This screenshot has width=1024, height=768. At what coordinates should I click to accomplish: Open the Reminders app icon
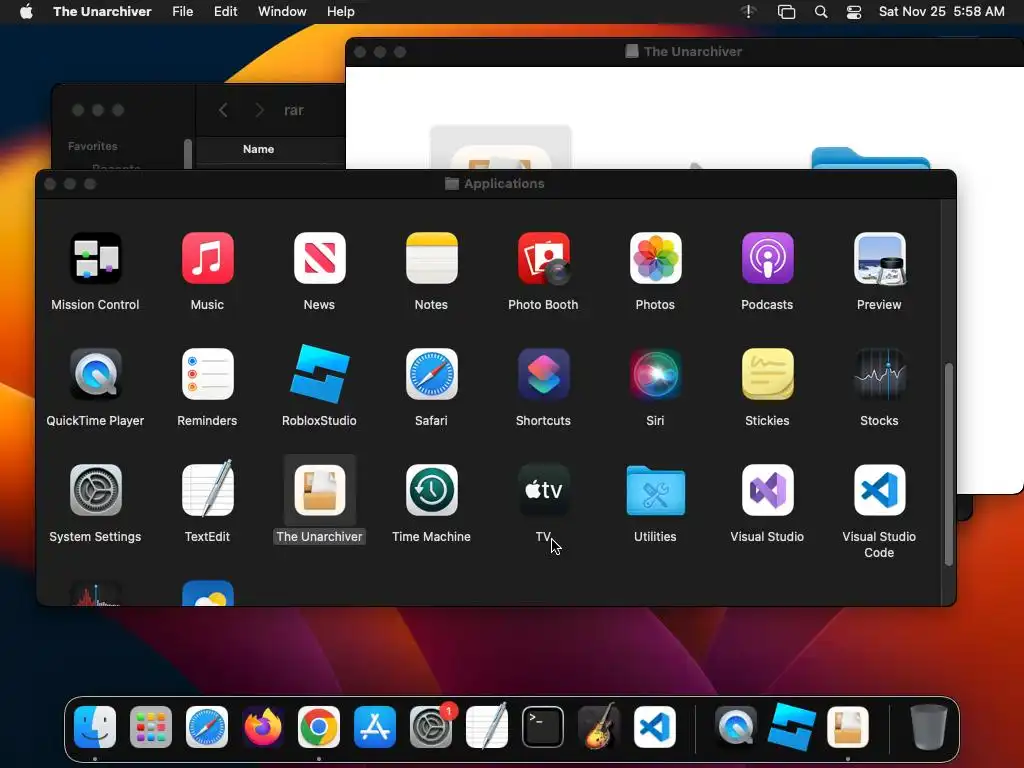tap(208, 374)
